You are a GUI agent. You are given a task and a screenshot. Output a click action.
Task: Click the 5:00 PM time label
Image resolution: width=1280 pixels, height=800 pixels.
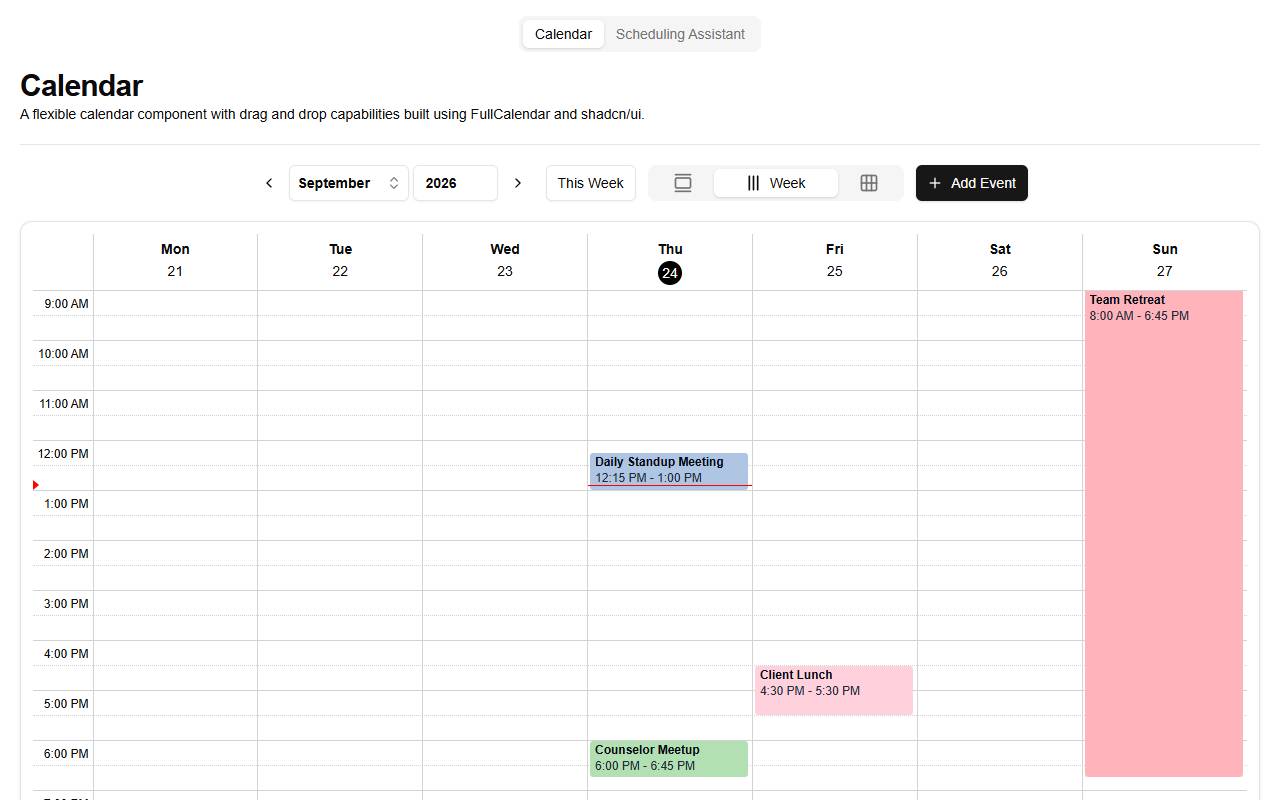[66, 704]
